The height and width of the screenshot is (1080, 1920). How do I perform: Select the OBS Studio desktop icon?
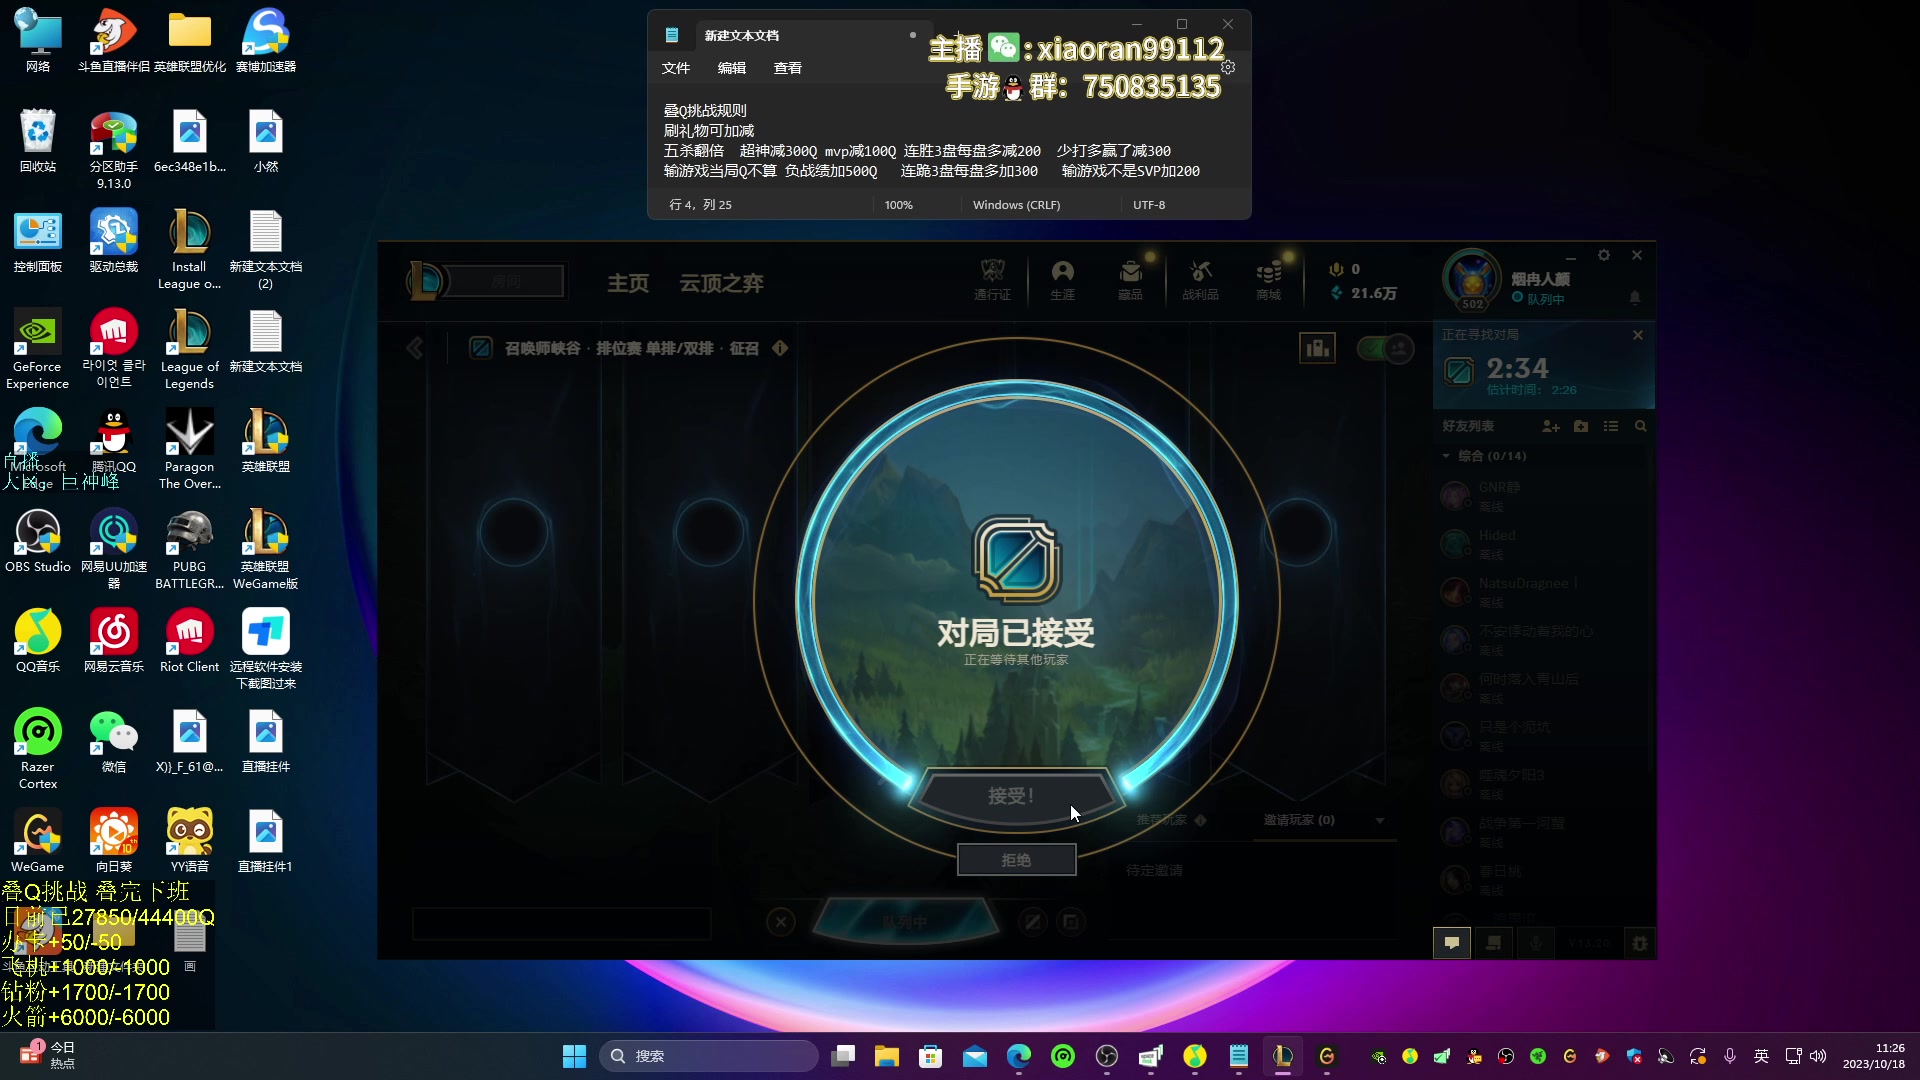[x=38, y=541]
